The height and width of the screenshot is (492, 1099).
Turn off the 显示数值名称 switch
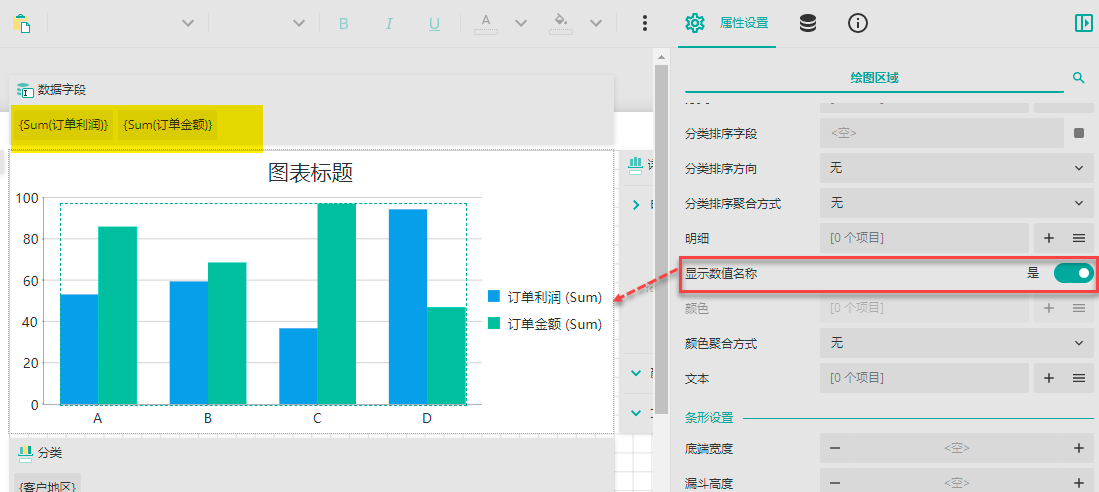pyautogui.click(x=1073, y=273)
